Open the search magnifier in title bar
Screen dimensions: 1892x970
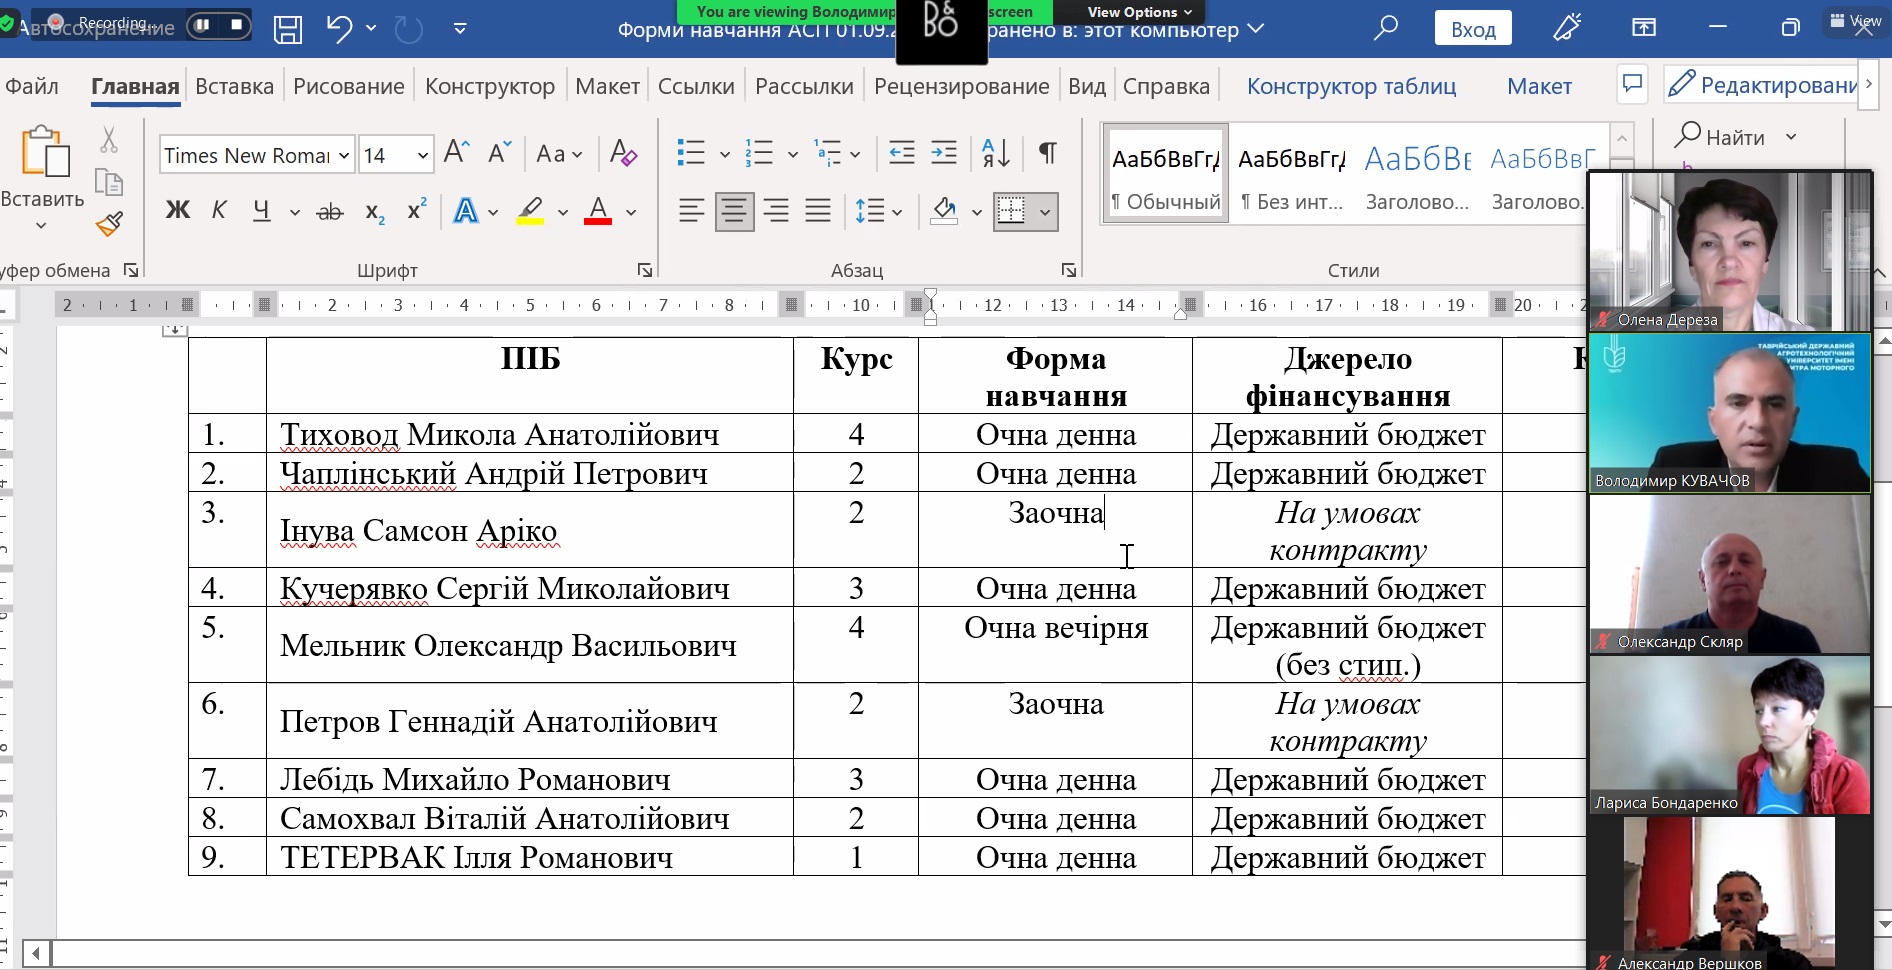1386,28
